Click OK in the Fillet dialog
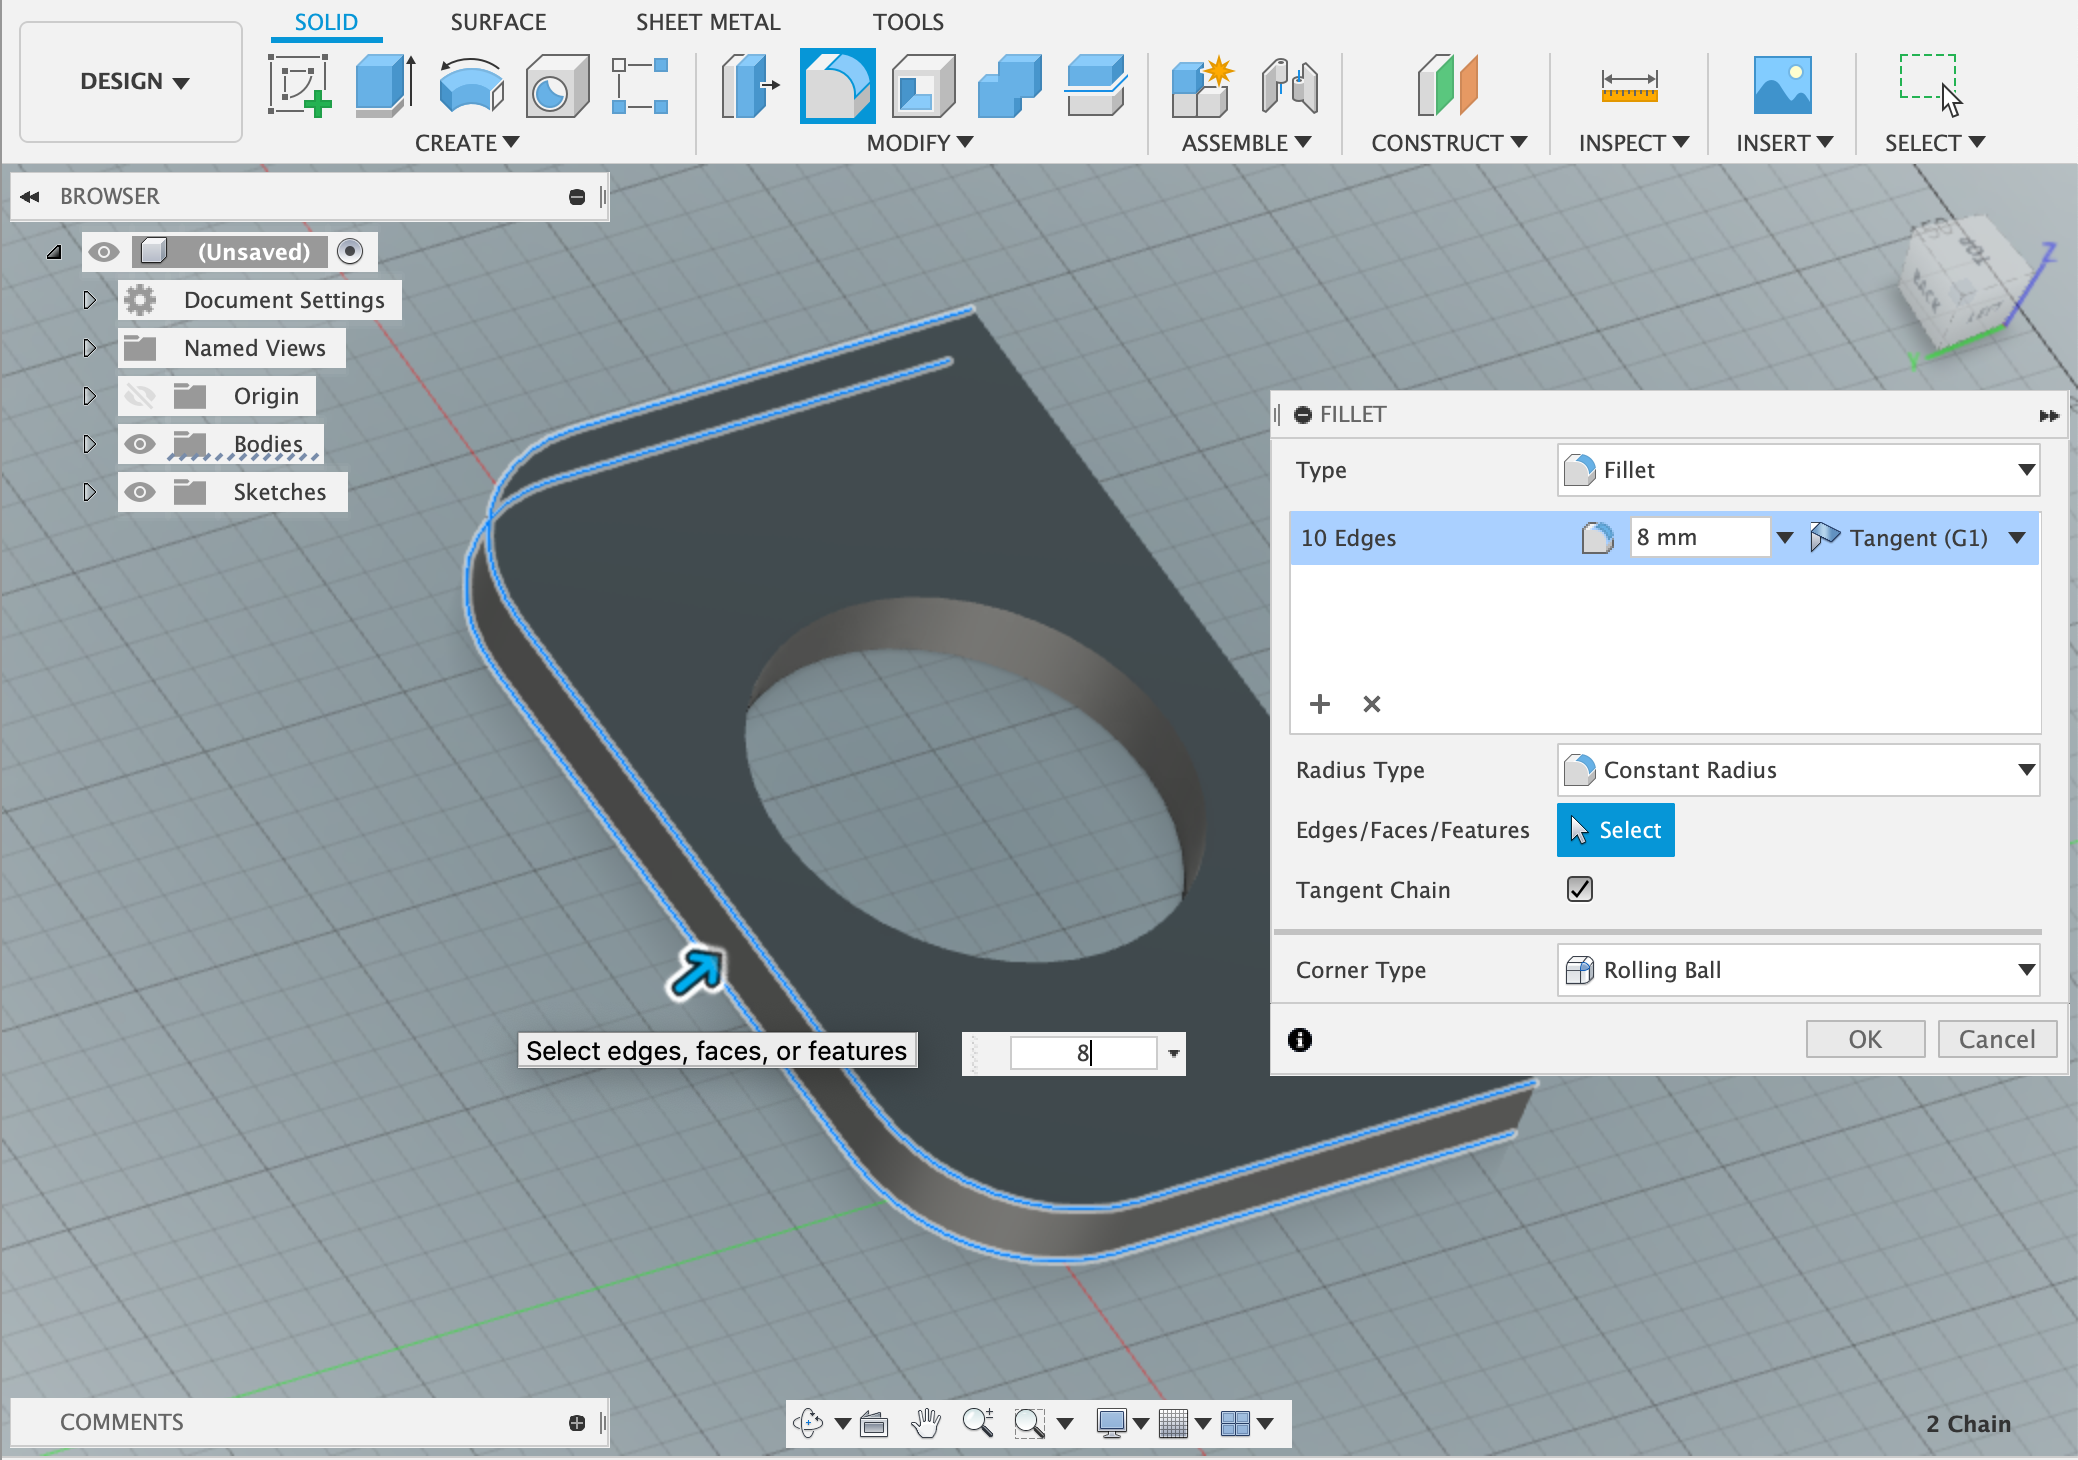The width and height of the screenshot is (2078, 1460). pos(1865,1039)
